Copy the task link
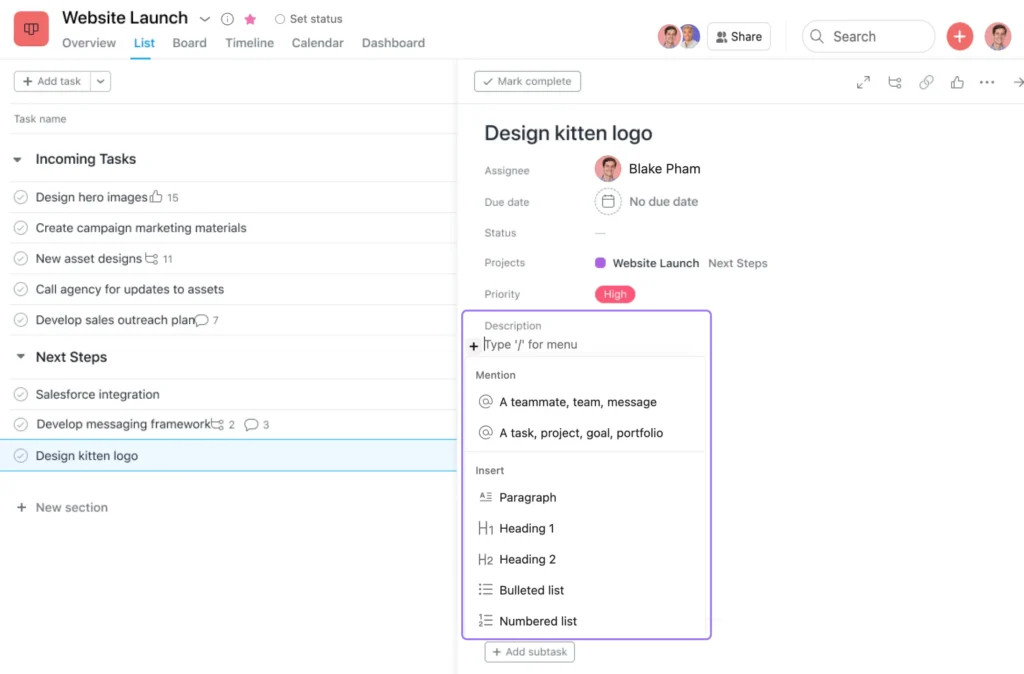Image resolution: width=1024 pixels, height=674 pixels. click(x=926, y=82)
